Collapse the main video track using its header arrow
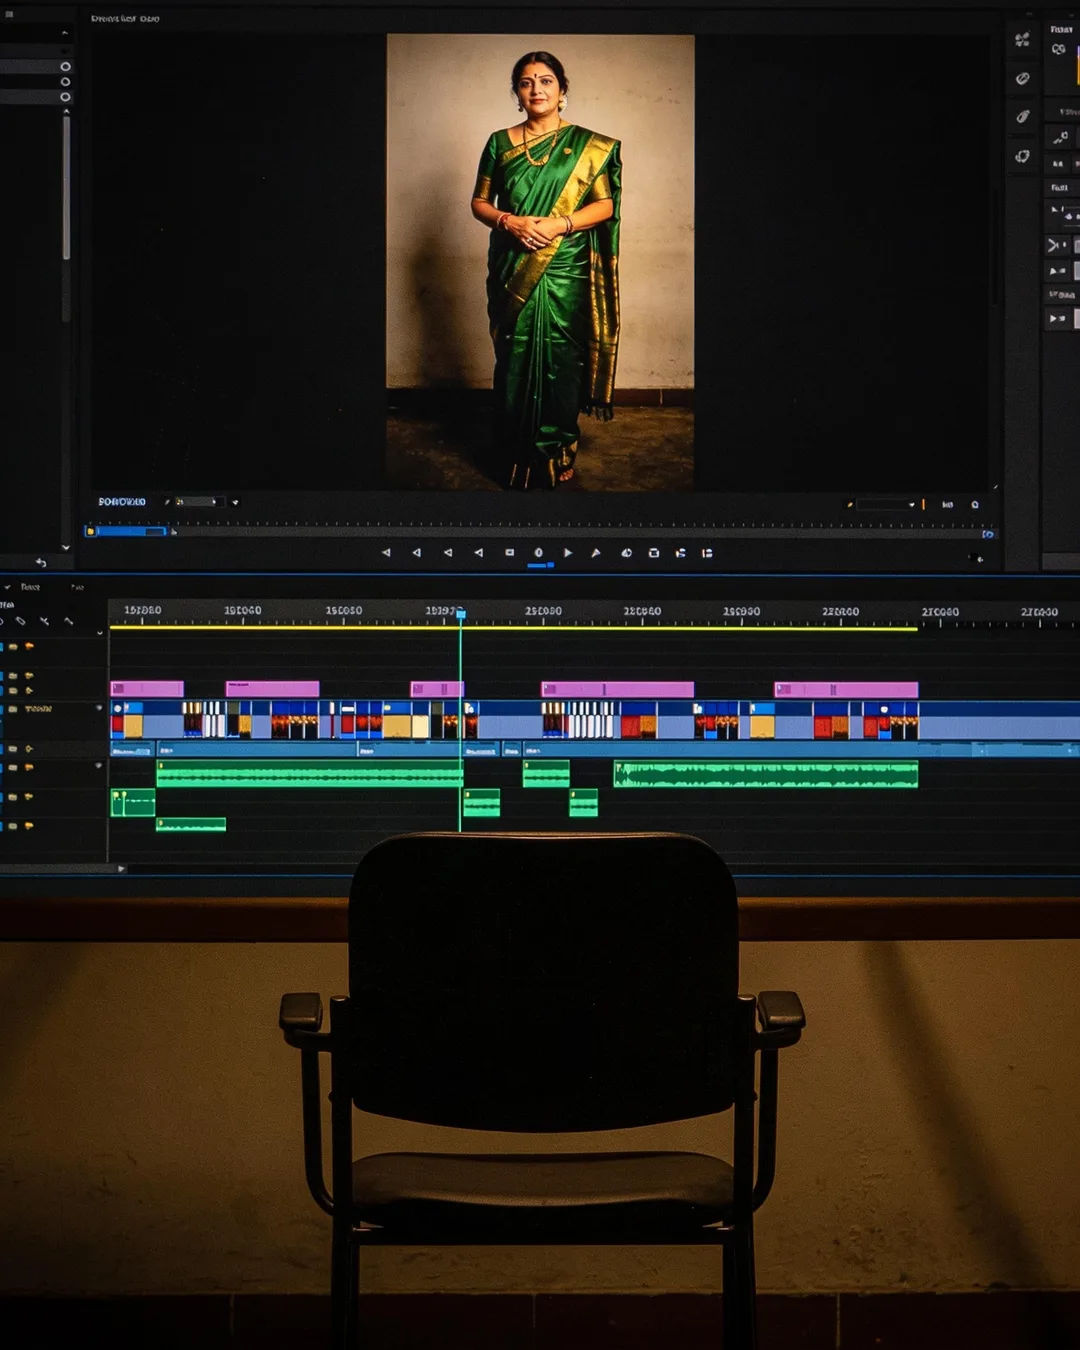The image size is (1080, 1350). (99, 708)
